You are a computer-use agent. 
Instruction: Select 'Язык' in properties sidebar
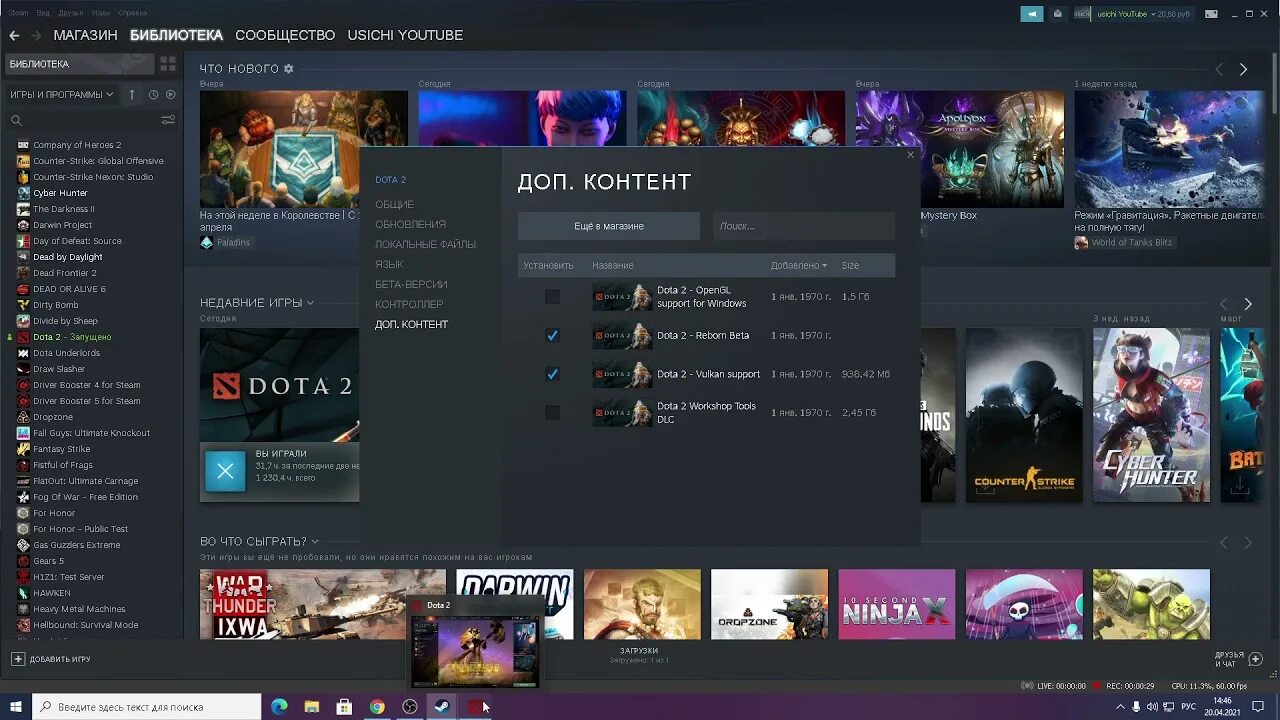pyautogui.click(x=389, y=264)
